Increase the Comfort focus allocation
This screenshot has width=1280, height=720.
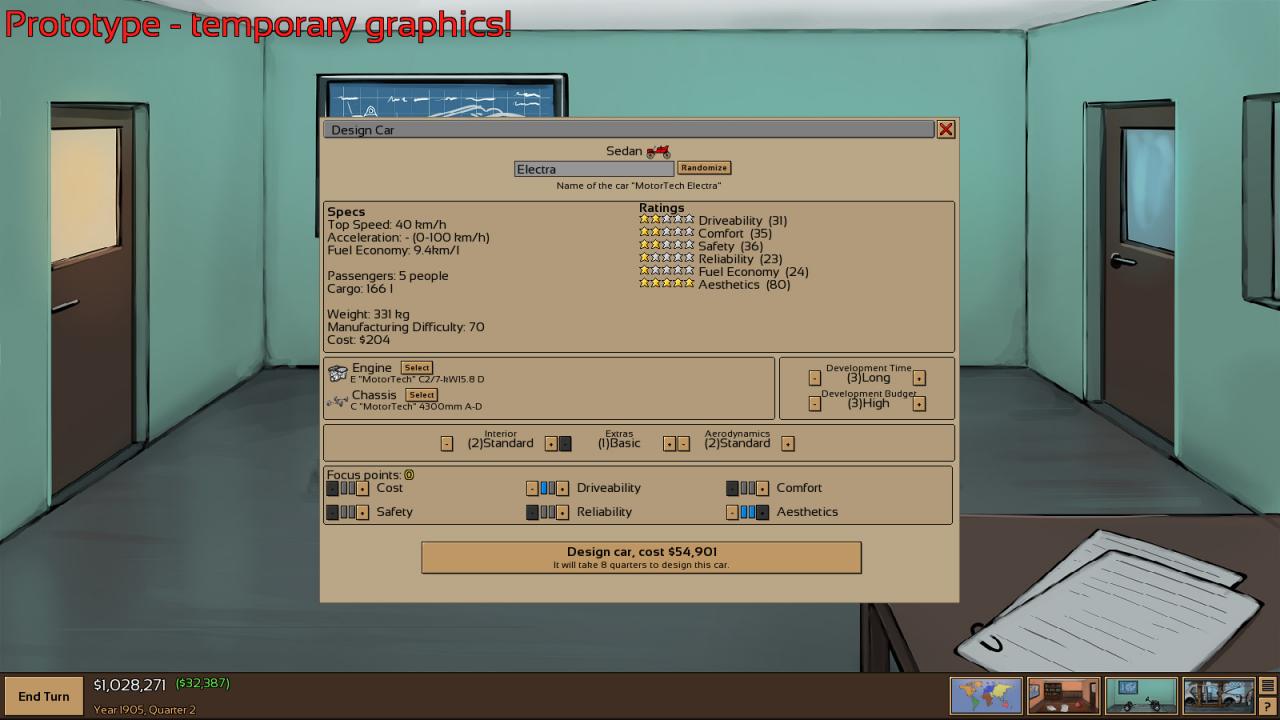click(762, 488)
